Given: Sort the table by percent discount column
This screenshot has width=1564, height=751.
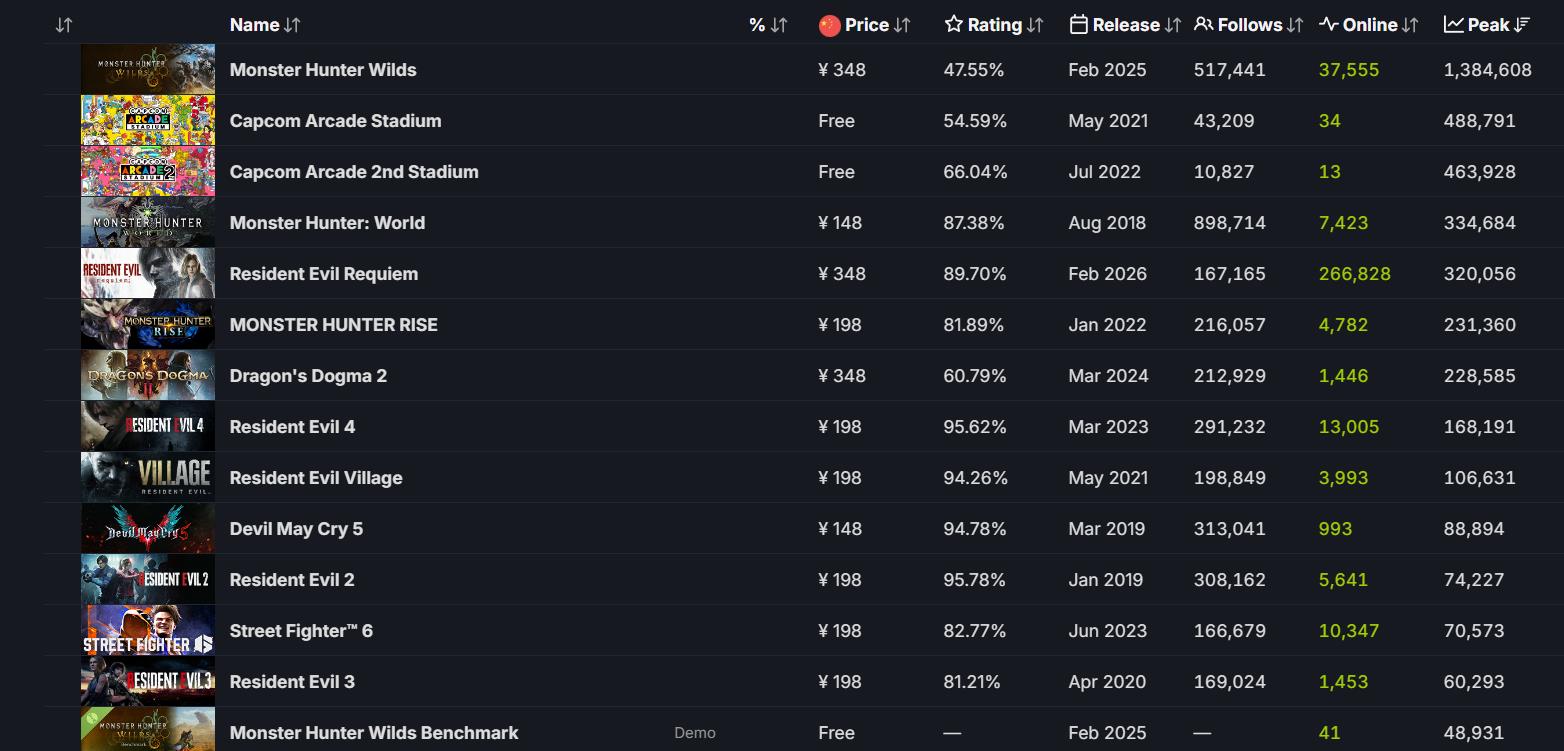Looking at the screenshot, I should tap(768, 25).
